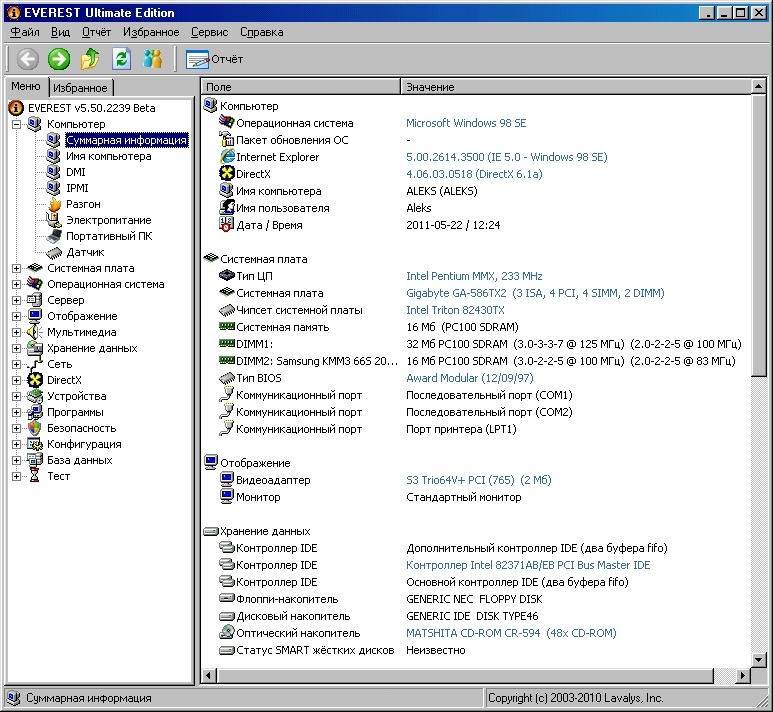Expand the Отображение tree node

(16, 316)
